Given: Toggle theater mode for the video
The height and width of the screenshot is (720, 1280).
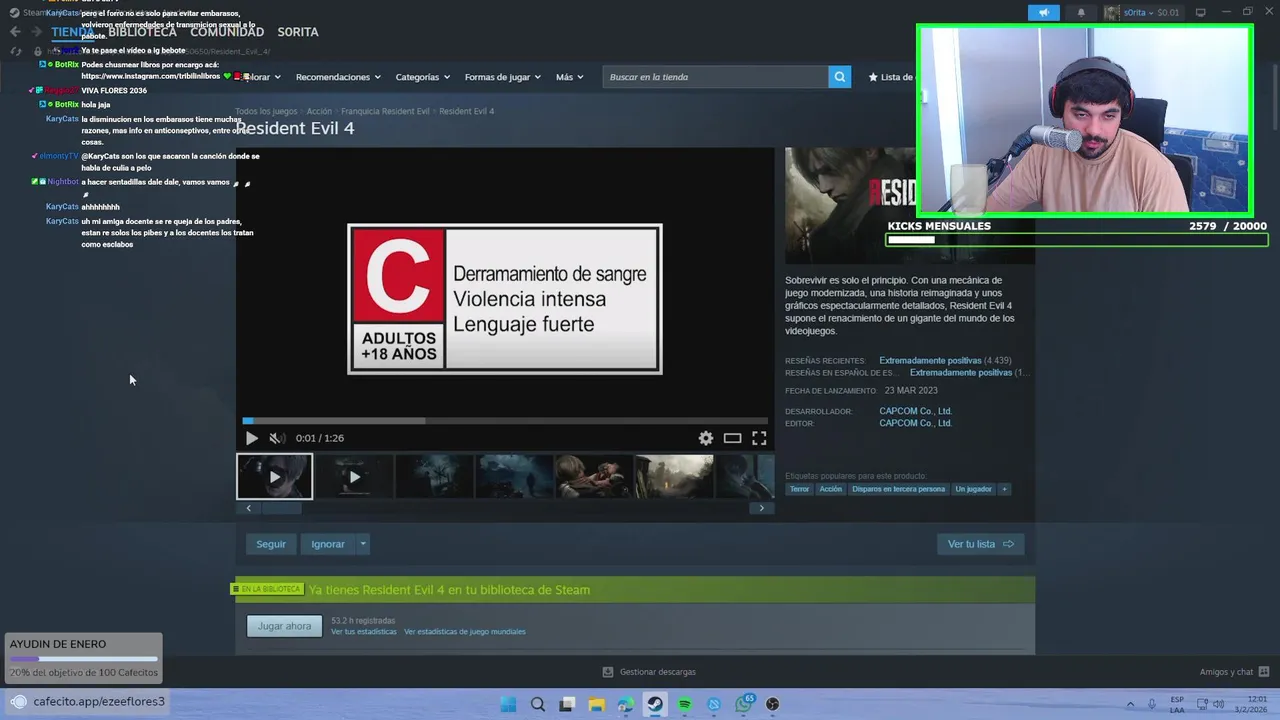Looking at the screenshot, I should click(732, 438).
